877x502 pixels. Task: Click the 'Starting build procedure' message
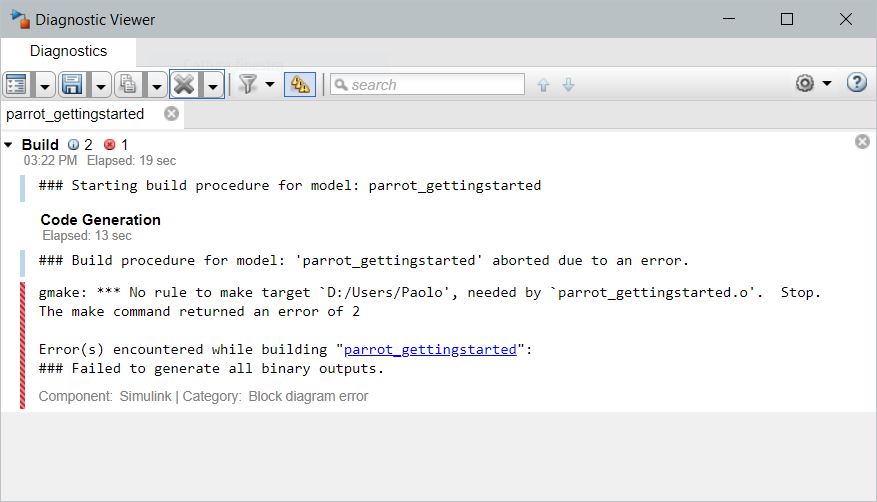pos(290,186)
